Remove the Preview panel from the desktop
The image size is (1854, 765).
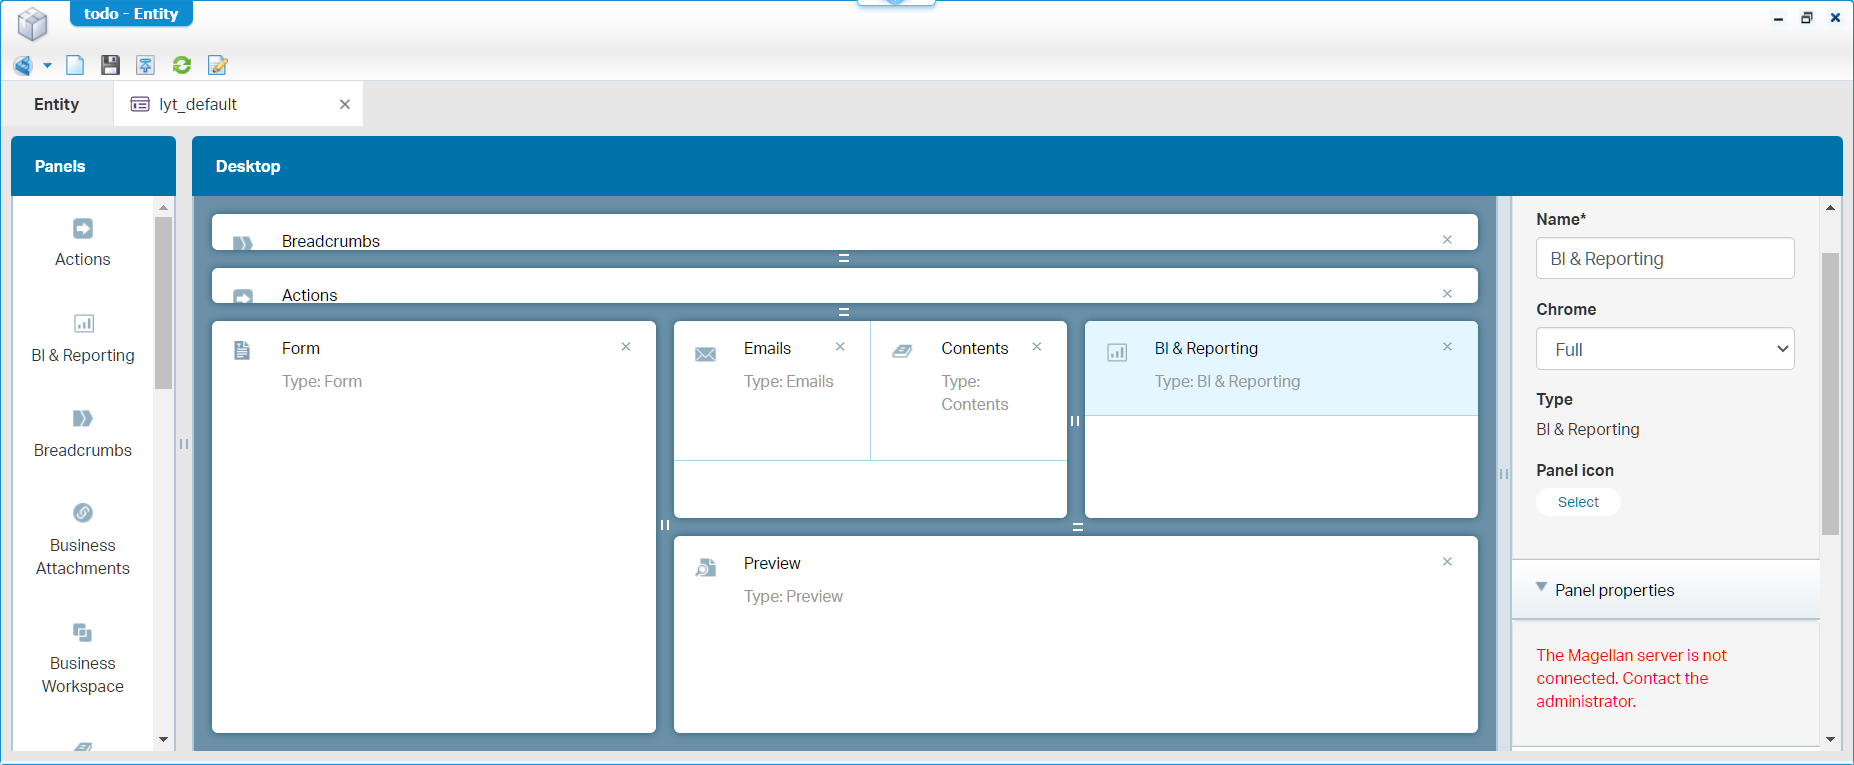click(1447, 562)
